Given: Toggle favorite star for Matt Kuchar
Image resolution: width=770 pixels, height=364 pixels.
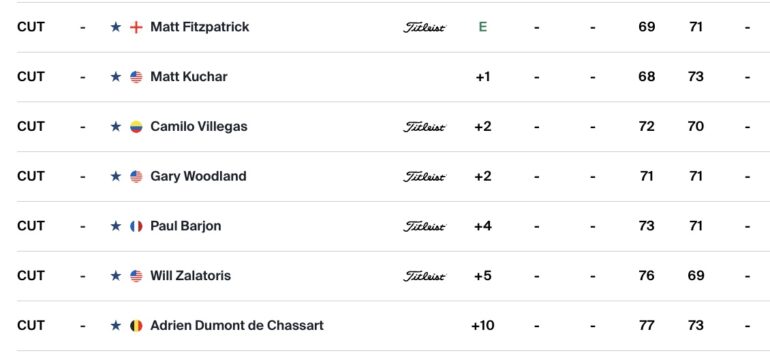Looking at the screenshot, I should coord(115,77).
